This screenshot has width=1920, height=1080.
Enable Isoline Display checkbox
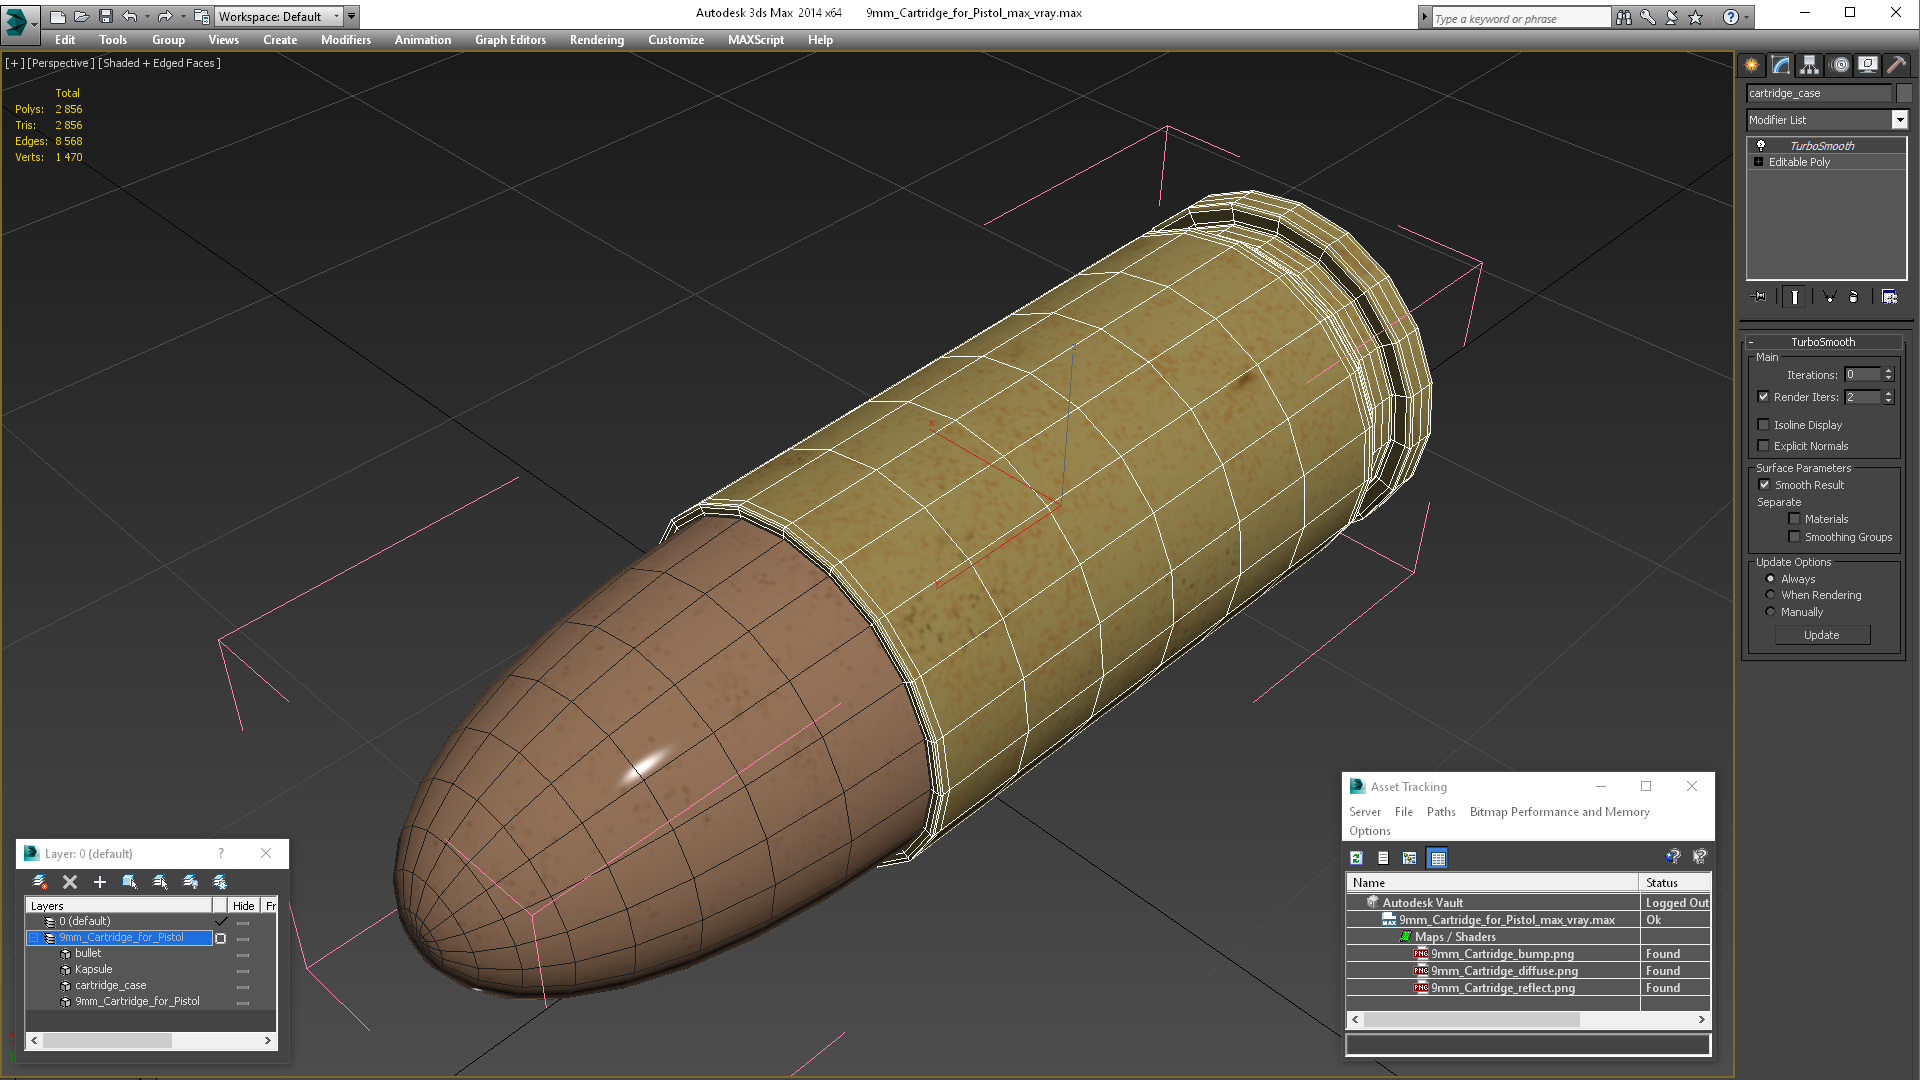pyautogui.click(x=1764, y=425)
